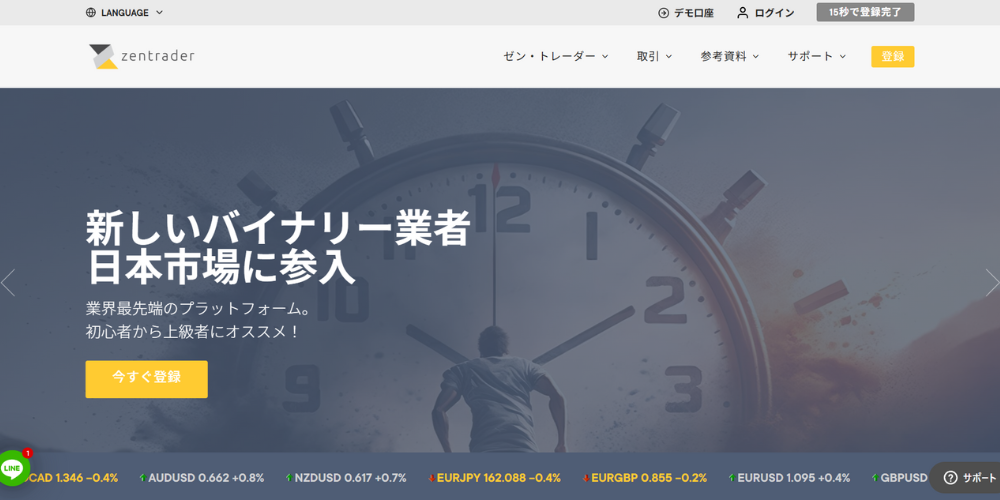Open the ログイン link

tap(774, 13)
